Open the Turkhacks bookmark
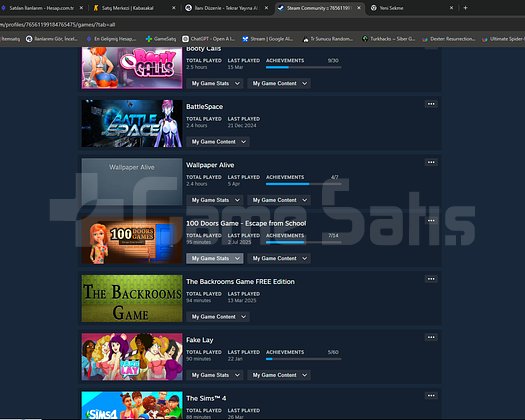Screen dimensions: 525x420 coord(388,39)
